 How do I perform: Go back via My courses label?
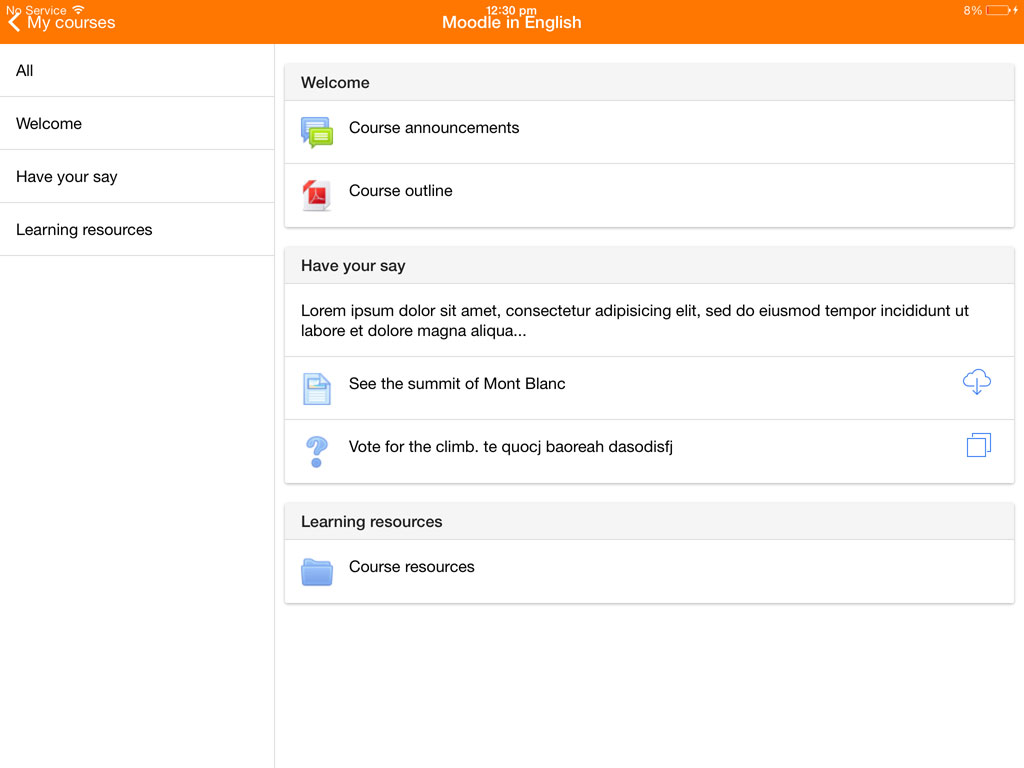click(71, 23)
